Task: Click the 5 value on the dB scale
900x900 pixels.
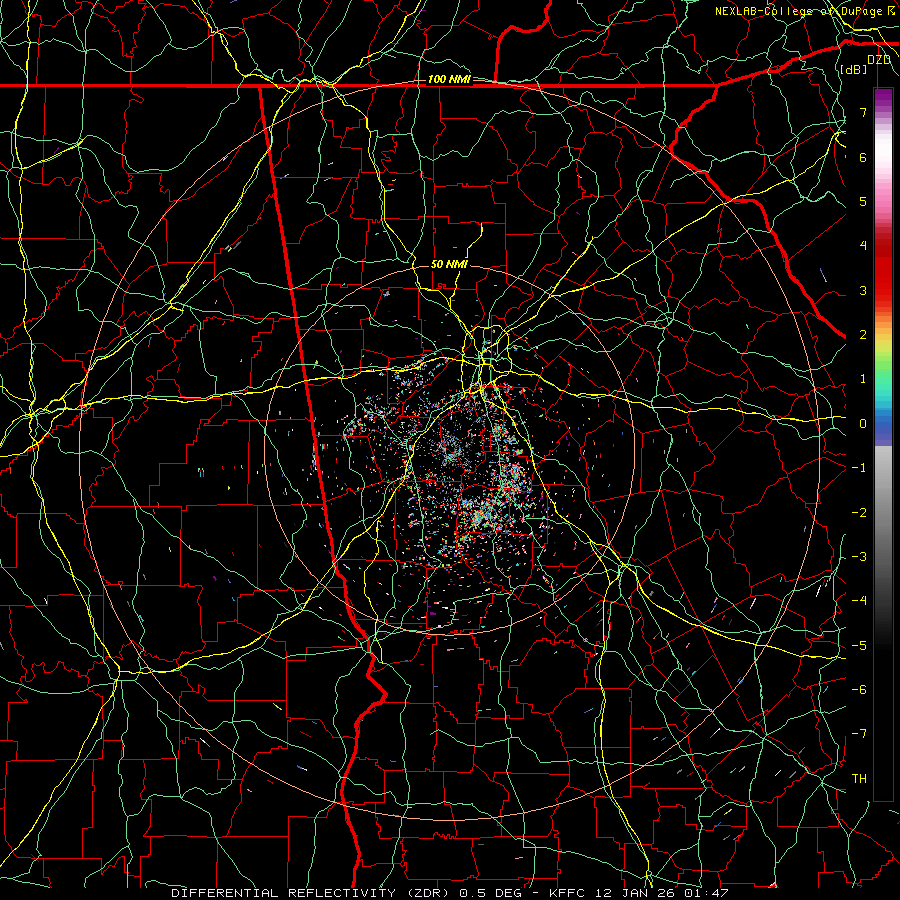Action: coord(863,201)
